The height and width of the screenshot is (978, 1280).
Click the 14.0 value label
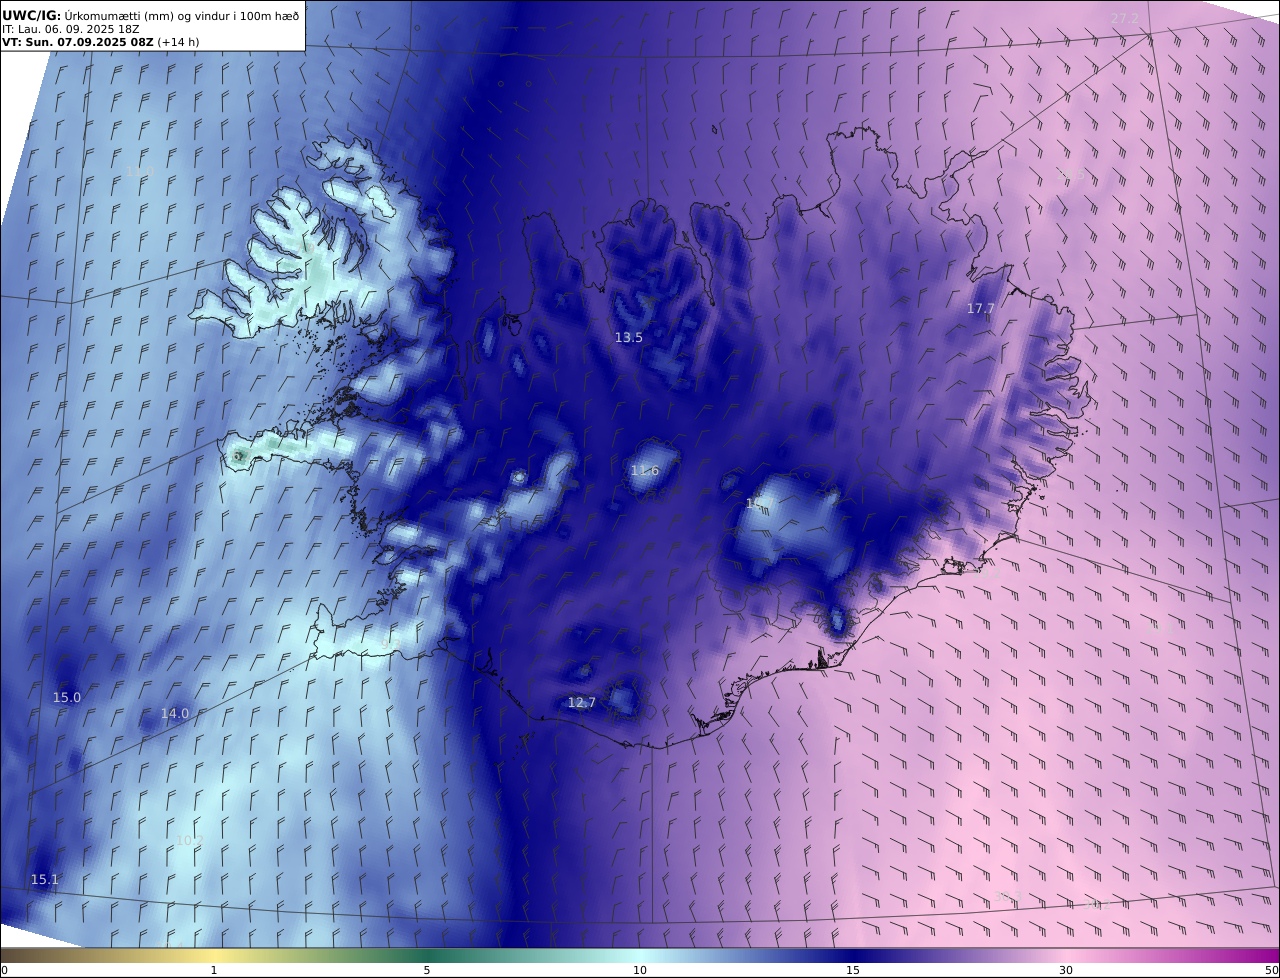point(175,714)
